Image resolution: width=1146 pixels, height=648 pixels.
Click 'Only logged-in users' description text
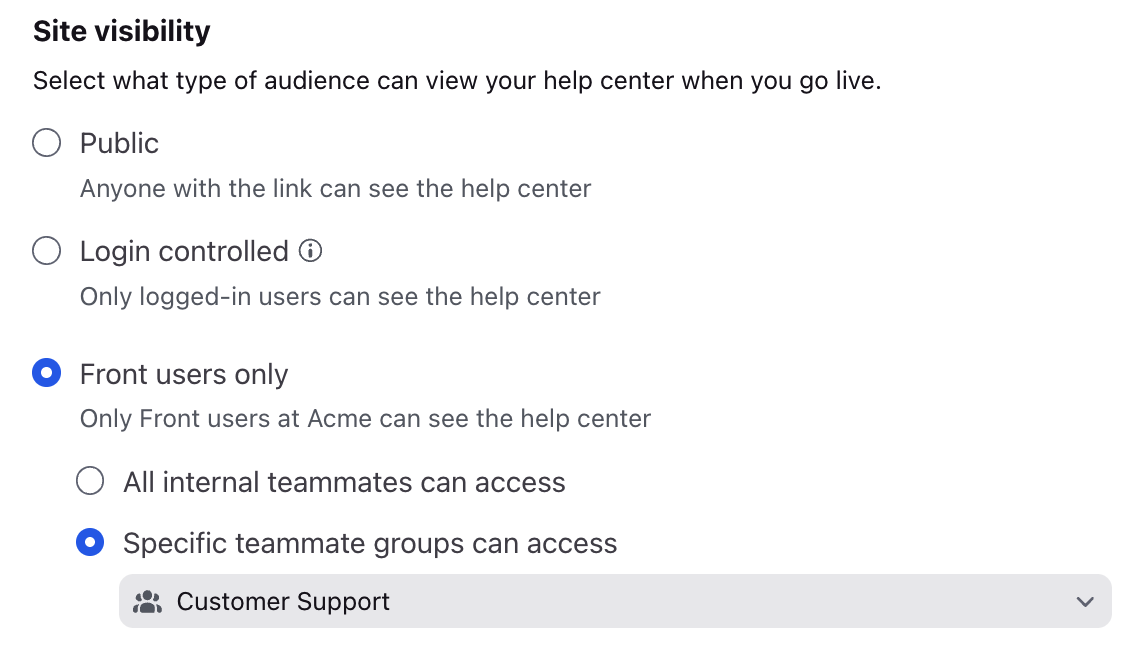point(340,297)
